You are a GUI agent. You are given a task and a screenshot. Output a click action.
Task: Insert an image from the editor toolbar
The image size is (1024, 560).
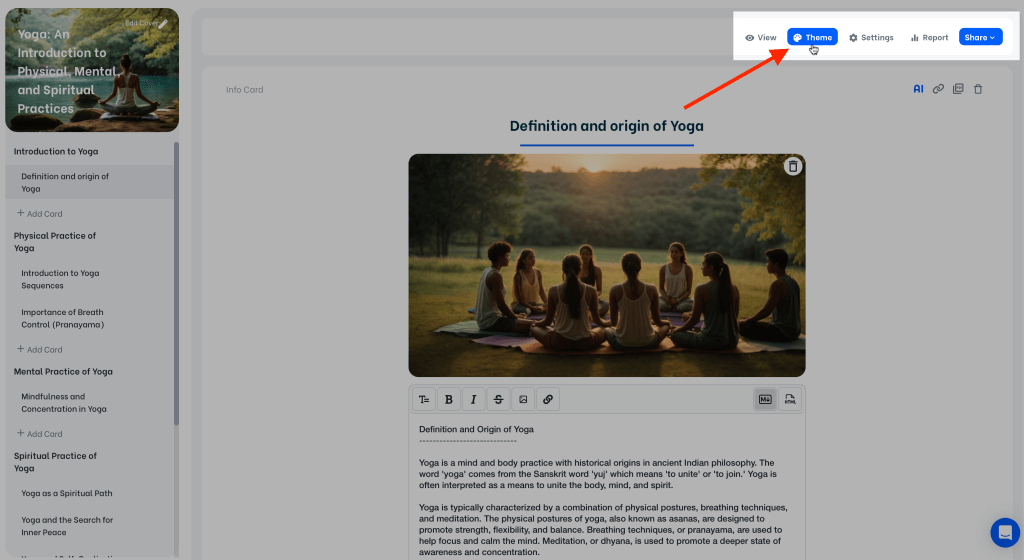click(522, 399)
